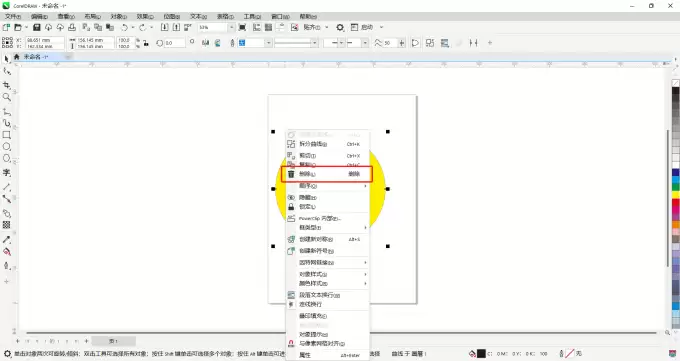
Task: Select the Rectangle tool
Action: pos(7,135)
